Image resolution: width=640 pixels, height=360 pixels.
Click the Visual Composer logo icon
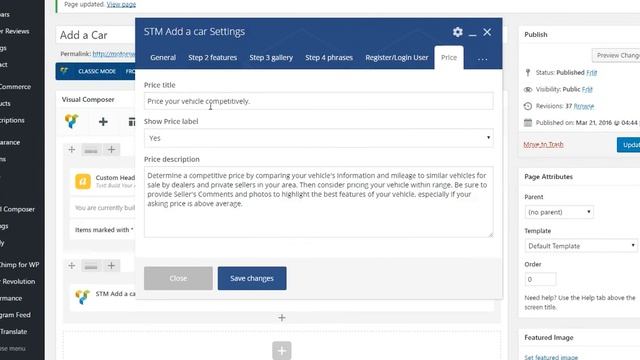click(71, 121)
